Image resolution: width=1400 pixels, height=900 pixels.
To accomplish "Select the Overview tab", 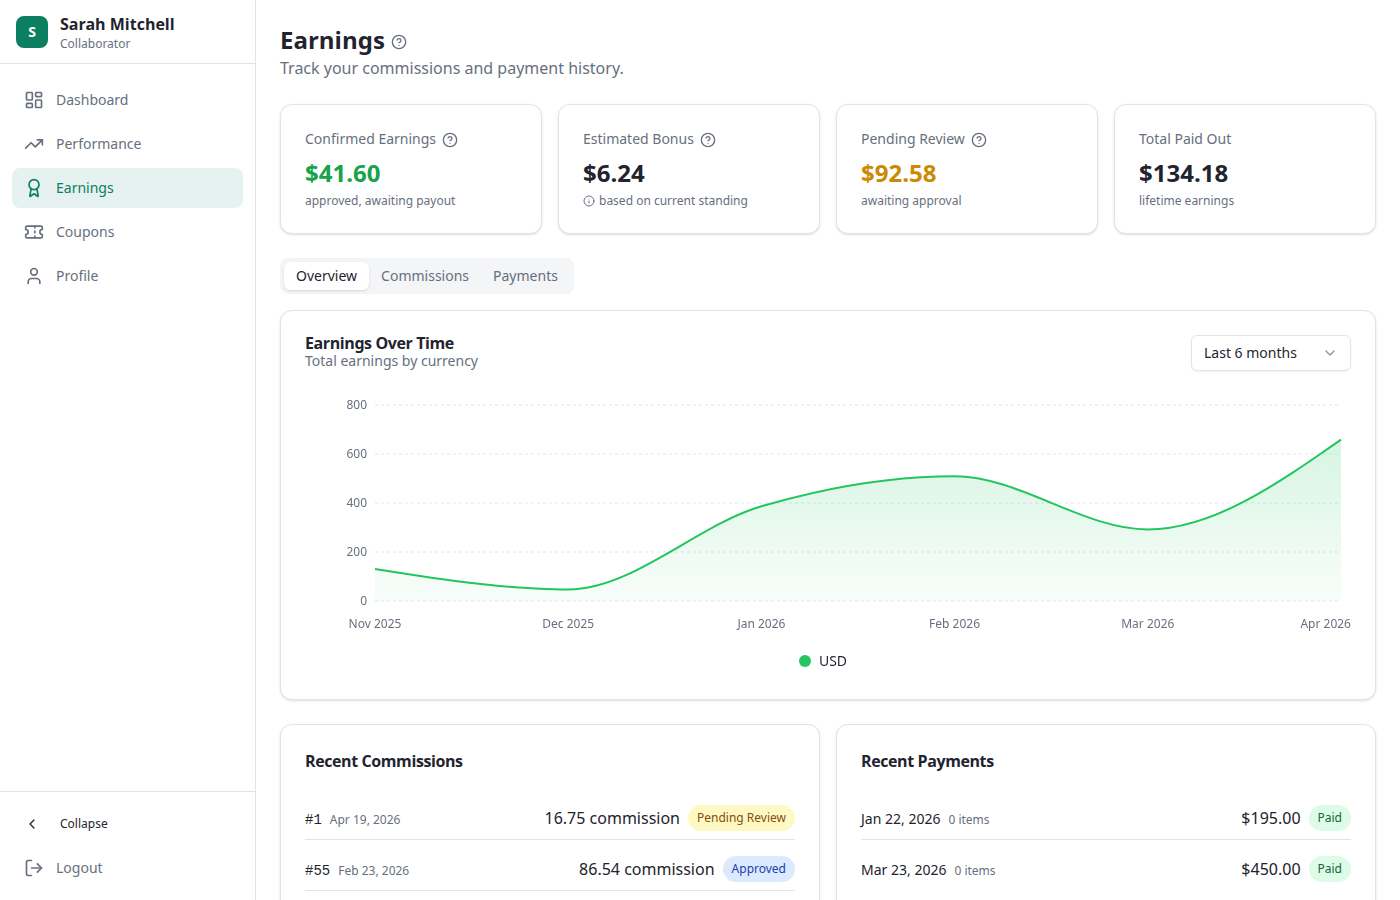I will (x=326, y=275).
